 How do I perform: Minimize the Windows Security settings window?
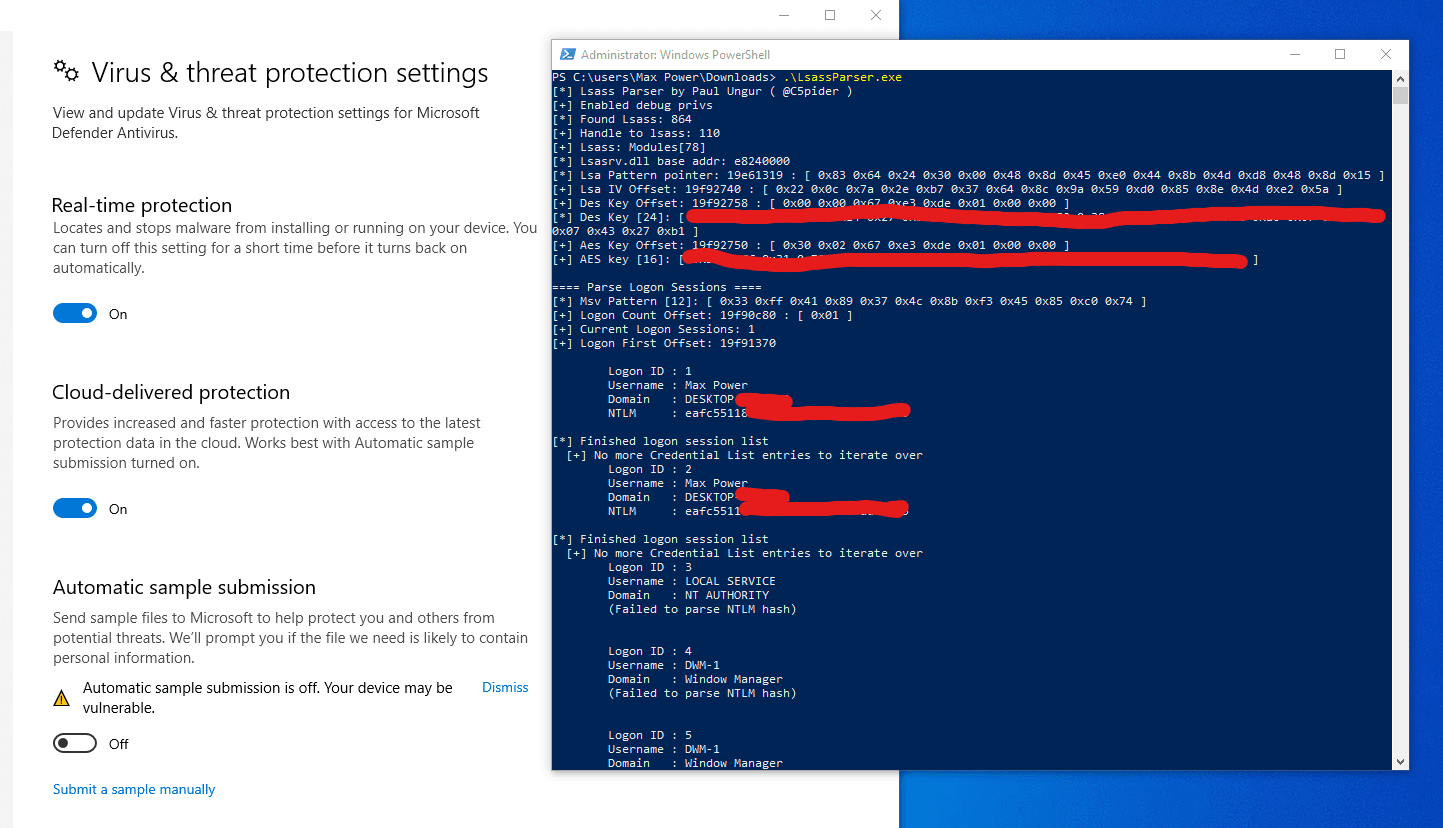783,15
